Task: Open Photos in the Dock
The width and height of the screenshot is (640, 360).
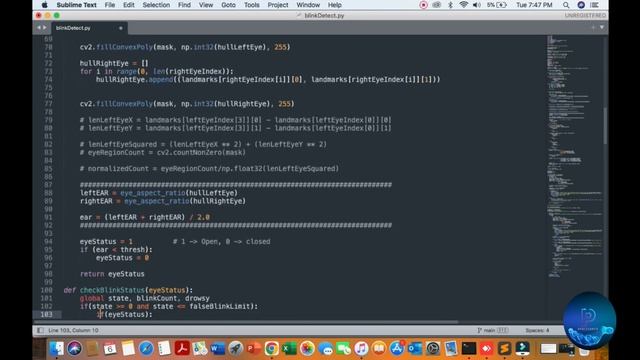Action: [x=307, y=349]
